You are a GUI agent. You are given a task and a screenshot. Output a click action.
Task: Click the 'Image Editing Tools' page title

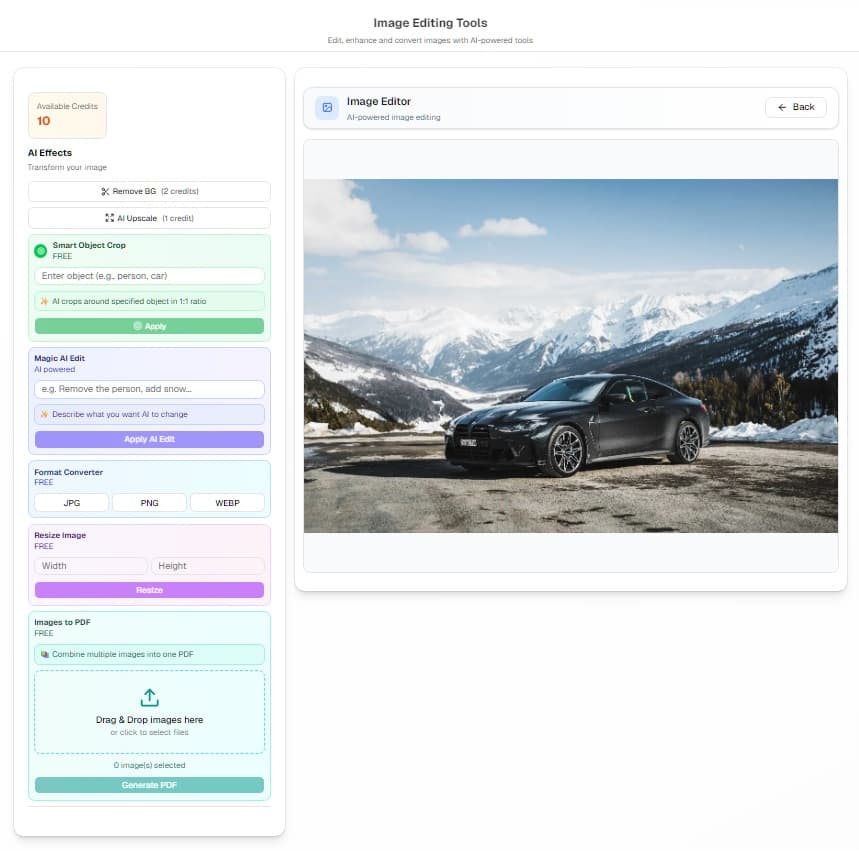pos(430,23)
